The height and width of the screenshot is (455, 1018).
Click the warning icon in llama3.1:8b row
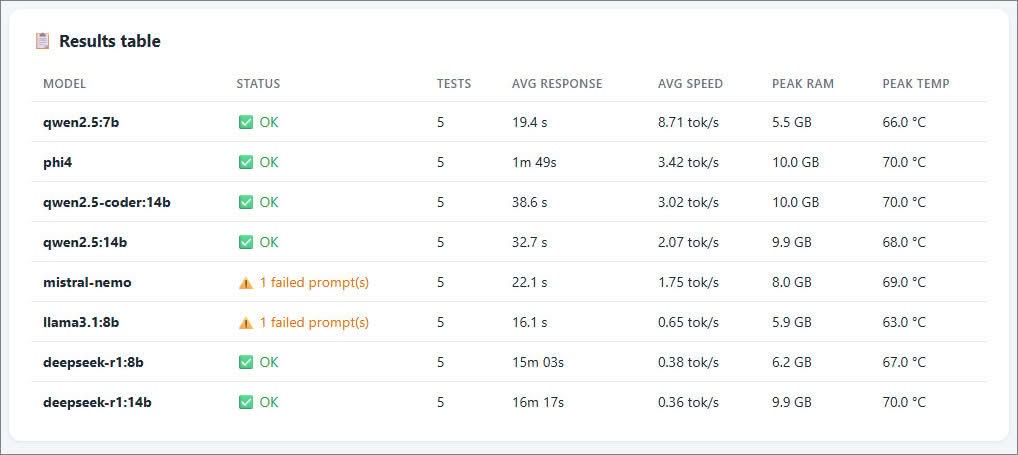coord(245,323)
